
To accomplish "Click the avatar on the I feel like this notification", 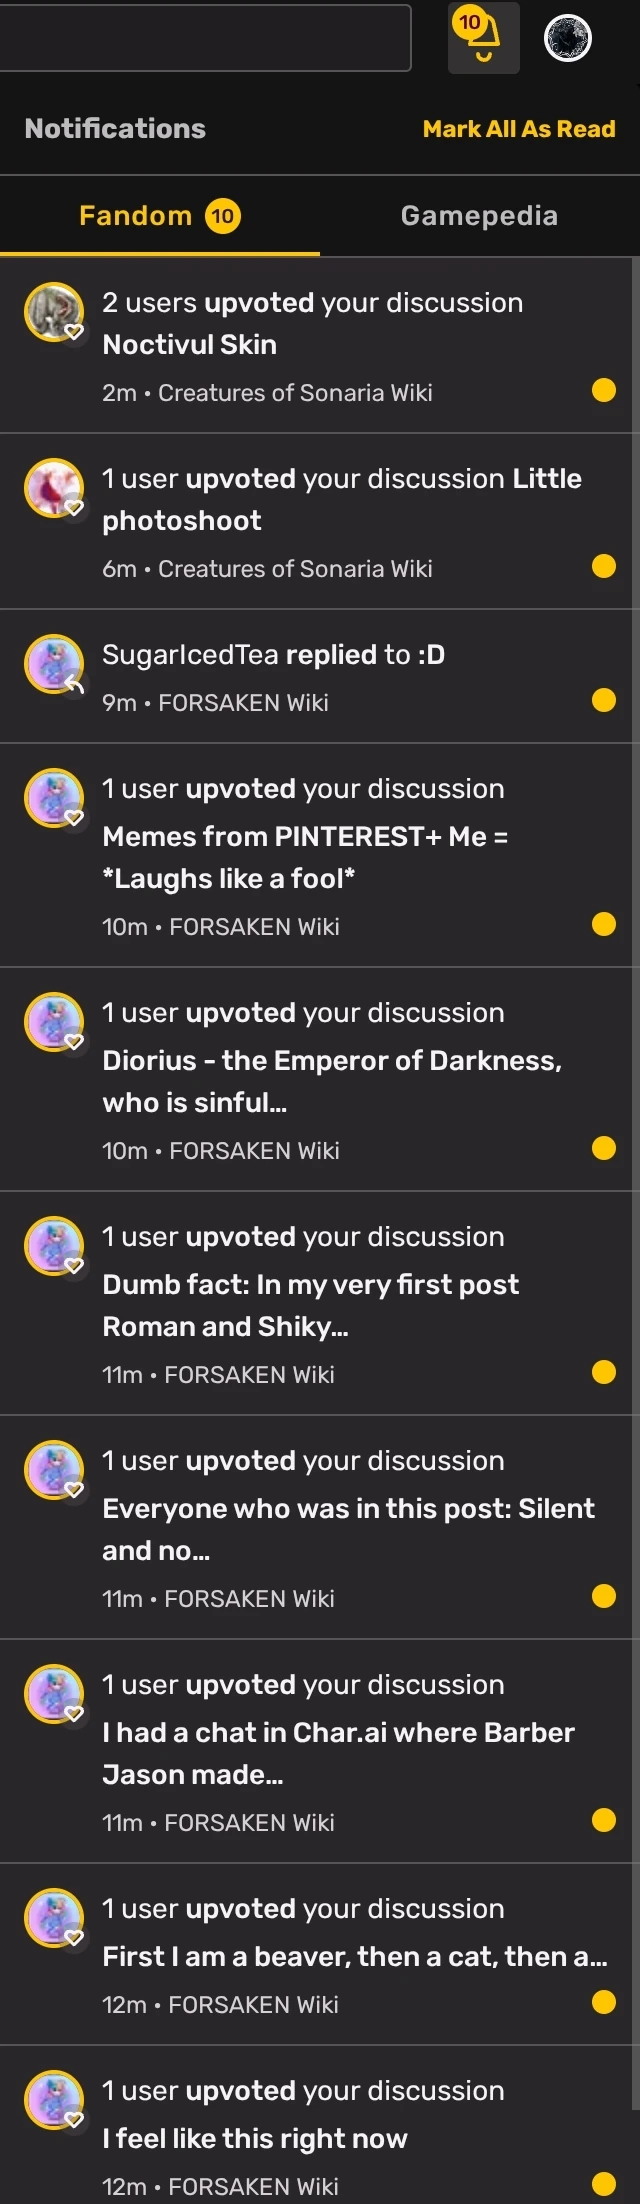I will [55, 2100].
